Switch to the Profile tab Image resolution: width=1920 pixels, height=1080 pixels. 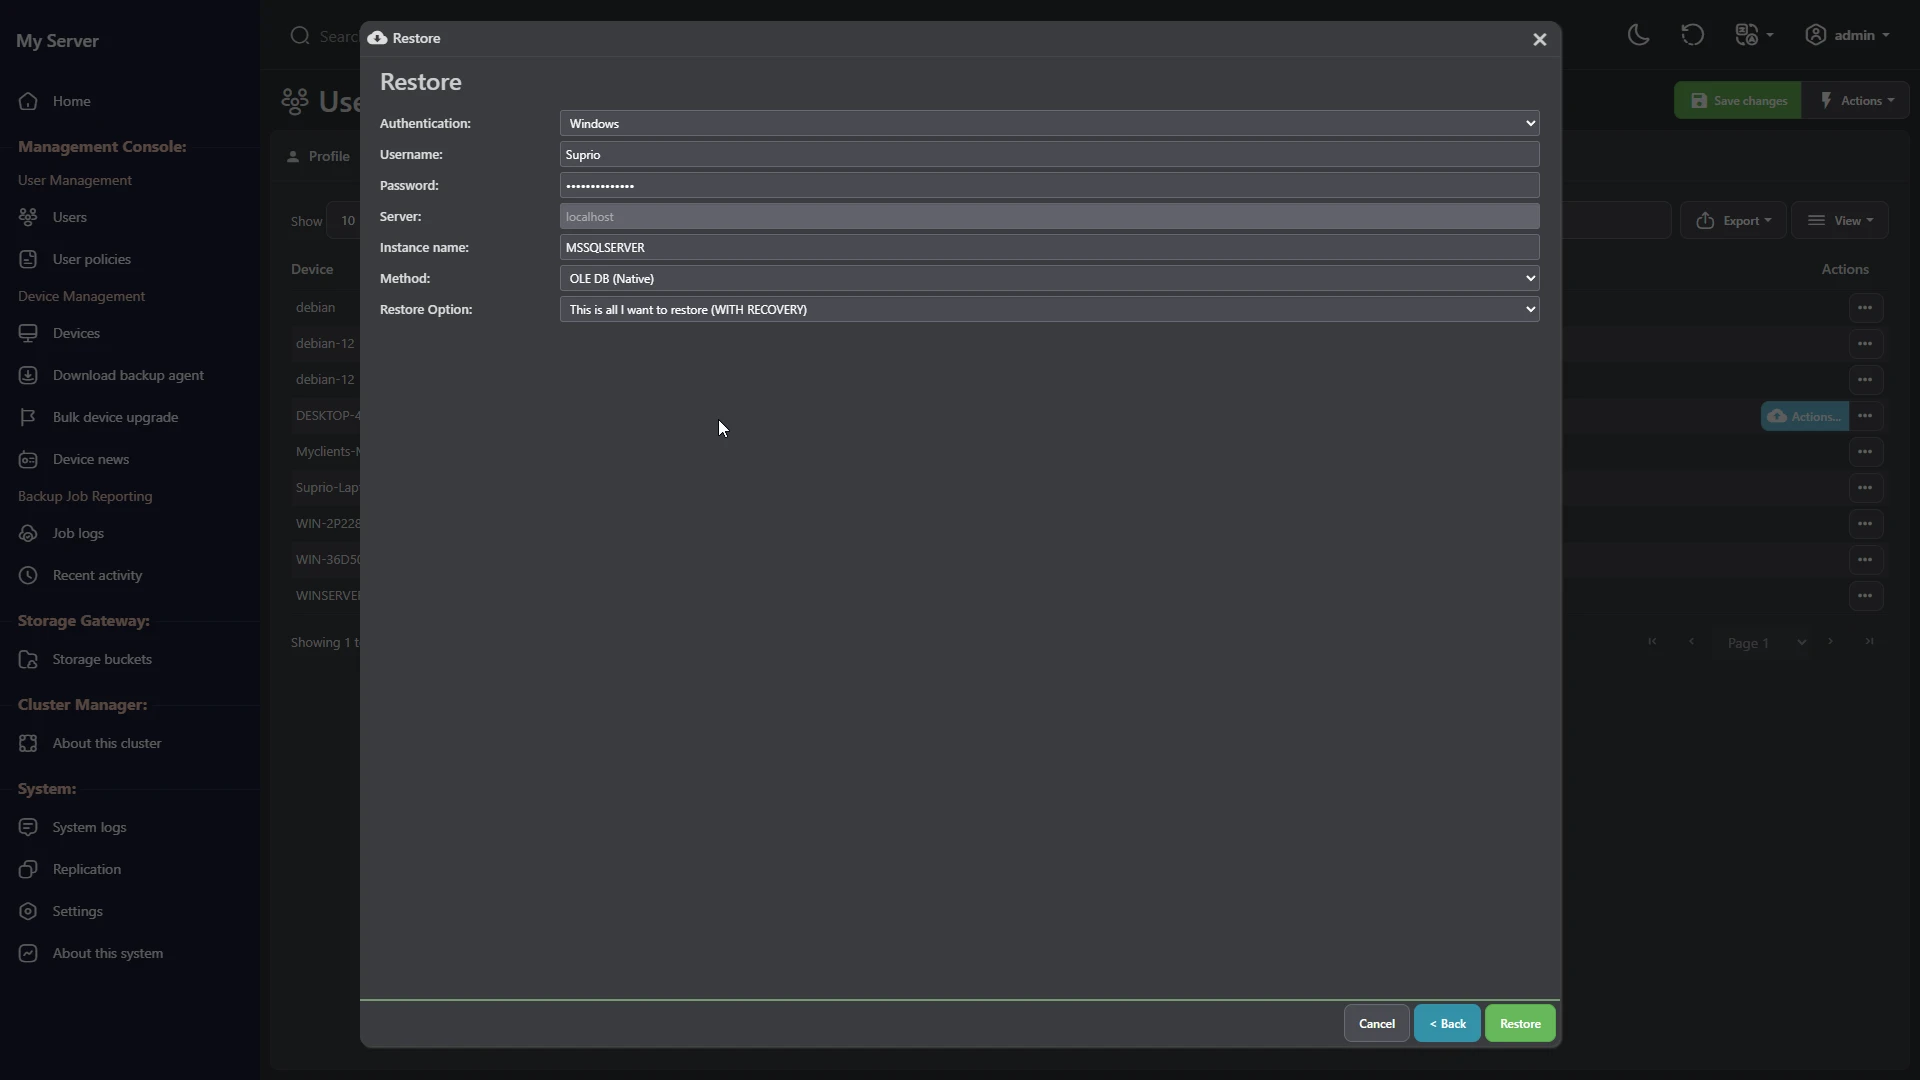click(x=318, y=156)
